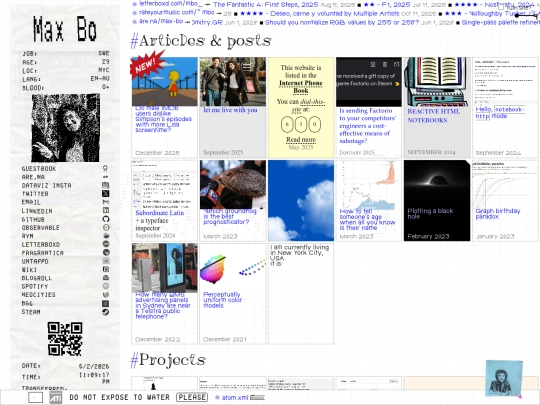
Task: Click the QR code in the sidebar
Action: coord(65,339)
